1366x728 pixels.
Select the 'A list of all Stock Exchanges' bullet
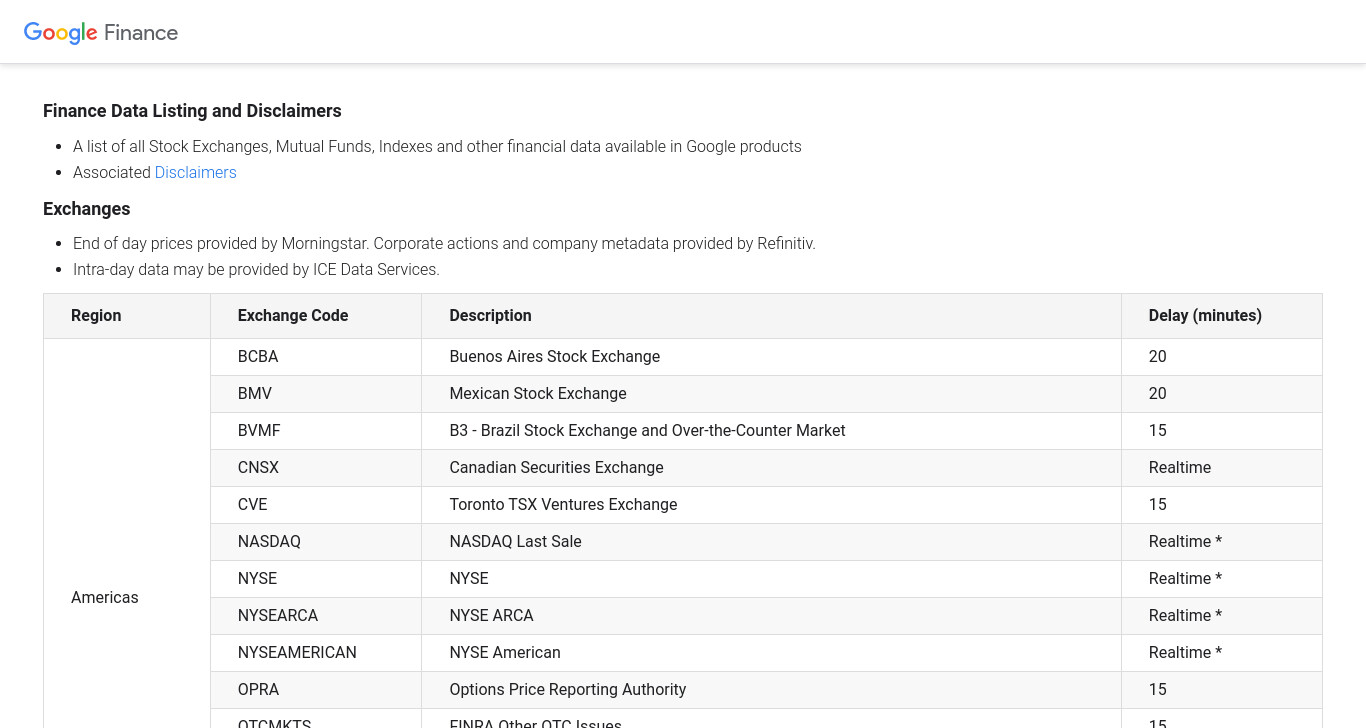point(437,147)
